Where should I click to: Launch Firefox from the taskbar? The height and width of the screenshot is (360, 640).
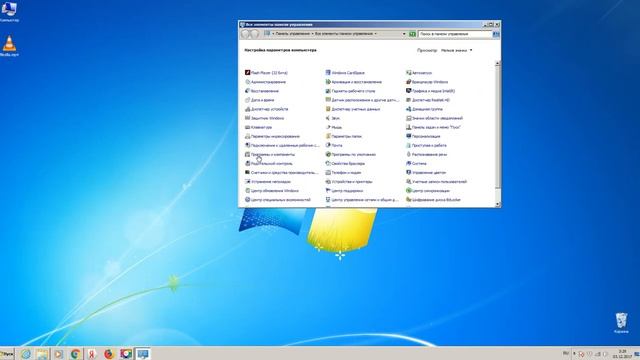109,354
